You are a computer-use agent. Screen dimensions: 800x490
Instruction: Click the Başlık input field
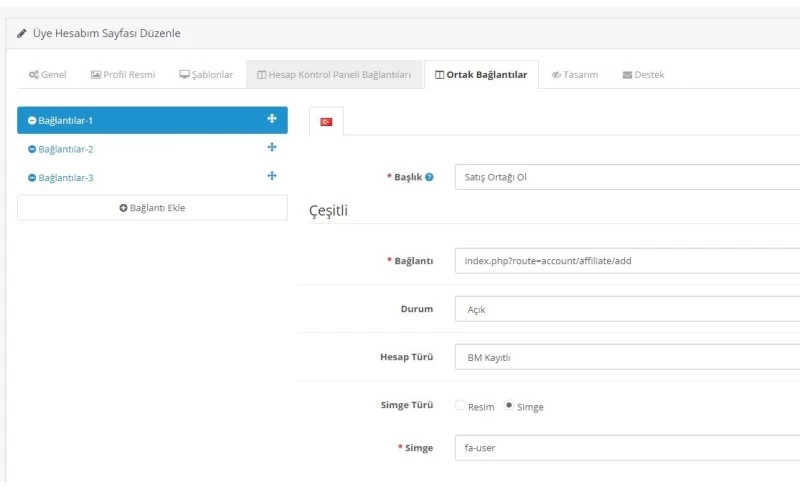627,177
